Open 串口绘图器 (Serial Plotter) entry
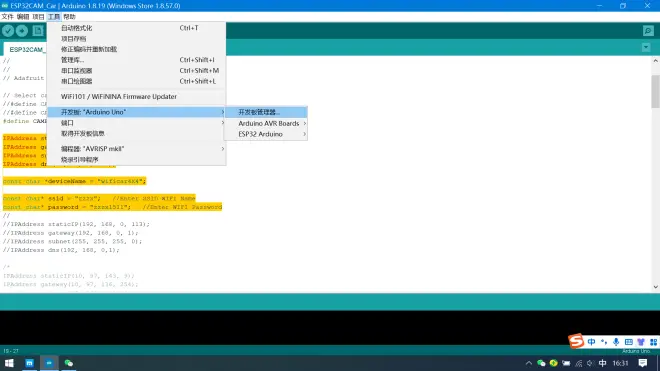Image resolution: width=660 pixels, height=371 pixels. click(x=136, y=81)
